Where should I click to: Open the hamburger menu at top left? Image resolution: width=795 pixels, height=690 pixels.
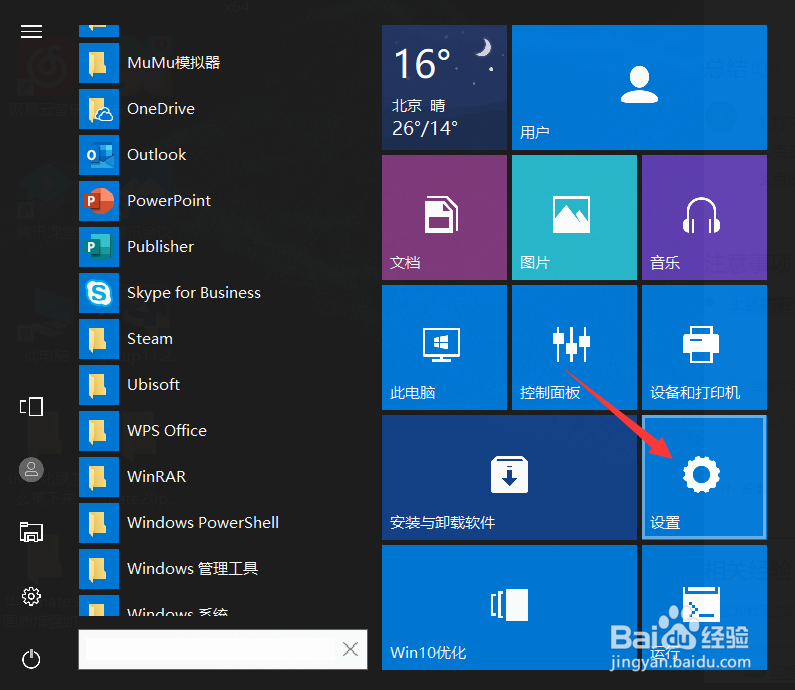tap(31, 31)
